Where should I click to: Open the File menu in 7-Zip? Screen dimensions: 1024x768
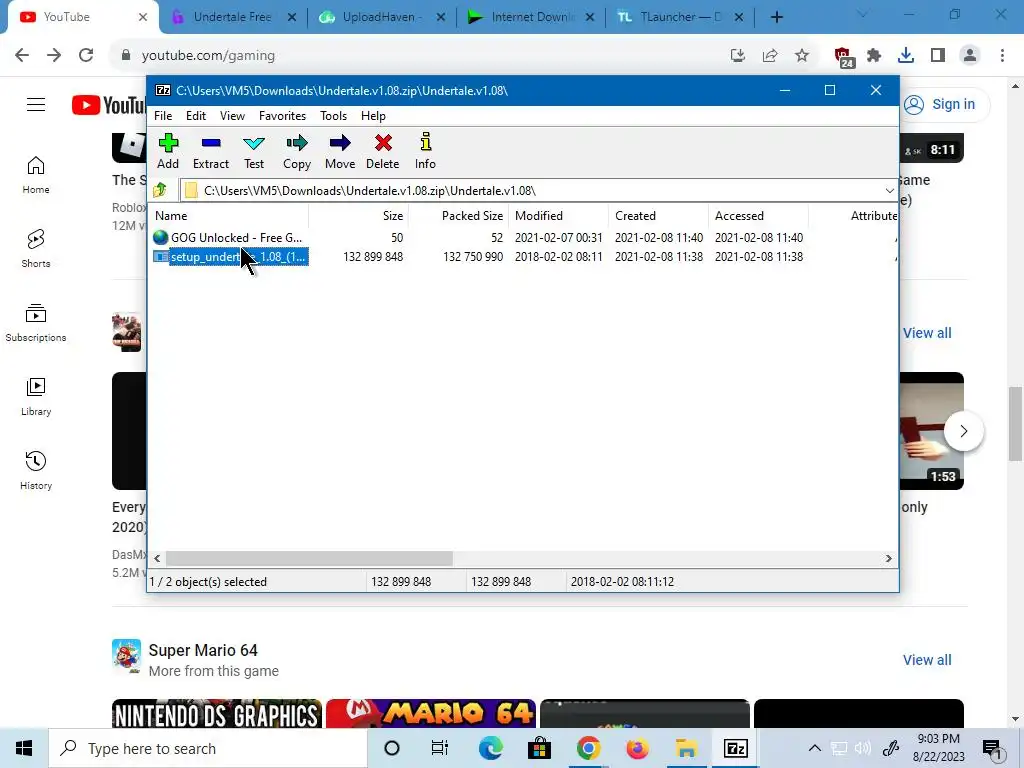[163, 116]
